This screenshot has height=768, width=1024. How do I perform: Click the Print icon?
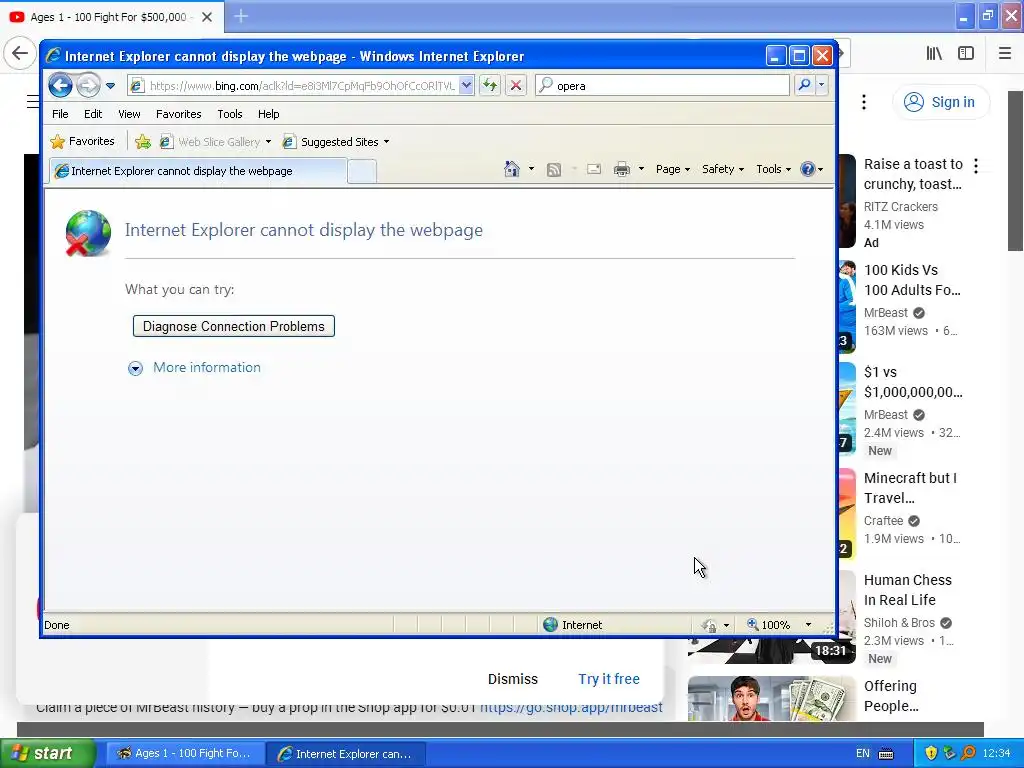coord(622,169)
